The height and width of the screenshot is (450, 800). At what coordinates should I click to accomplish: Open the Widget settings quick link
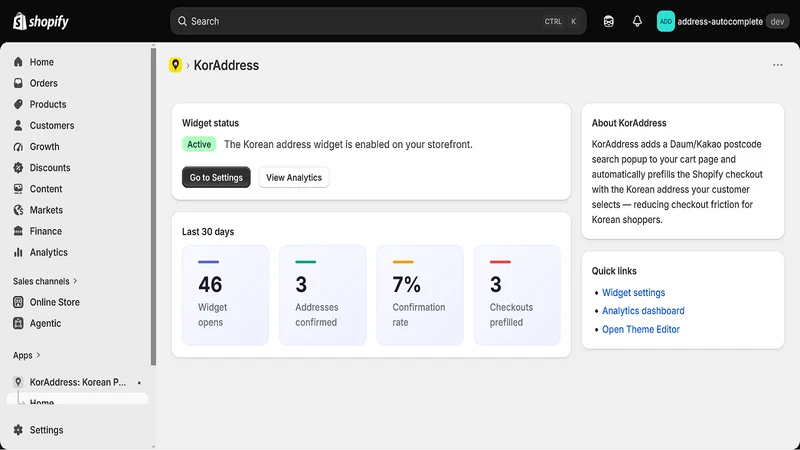633,292
